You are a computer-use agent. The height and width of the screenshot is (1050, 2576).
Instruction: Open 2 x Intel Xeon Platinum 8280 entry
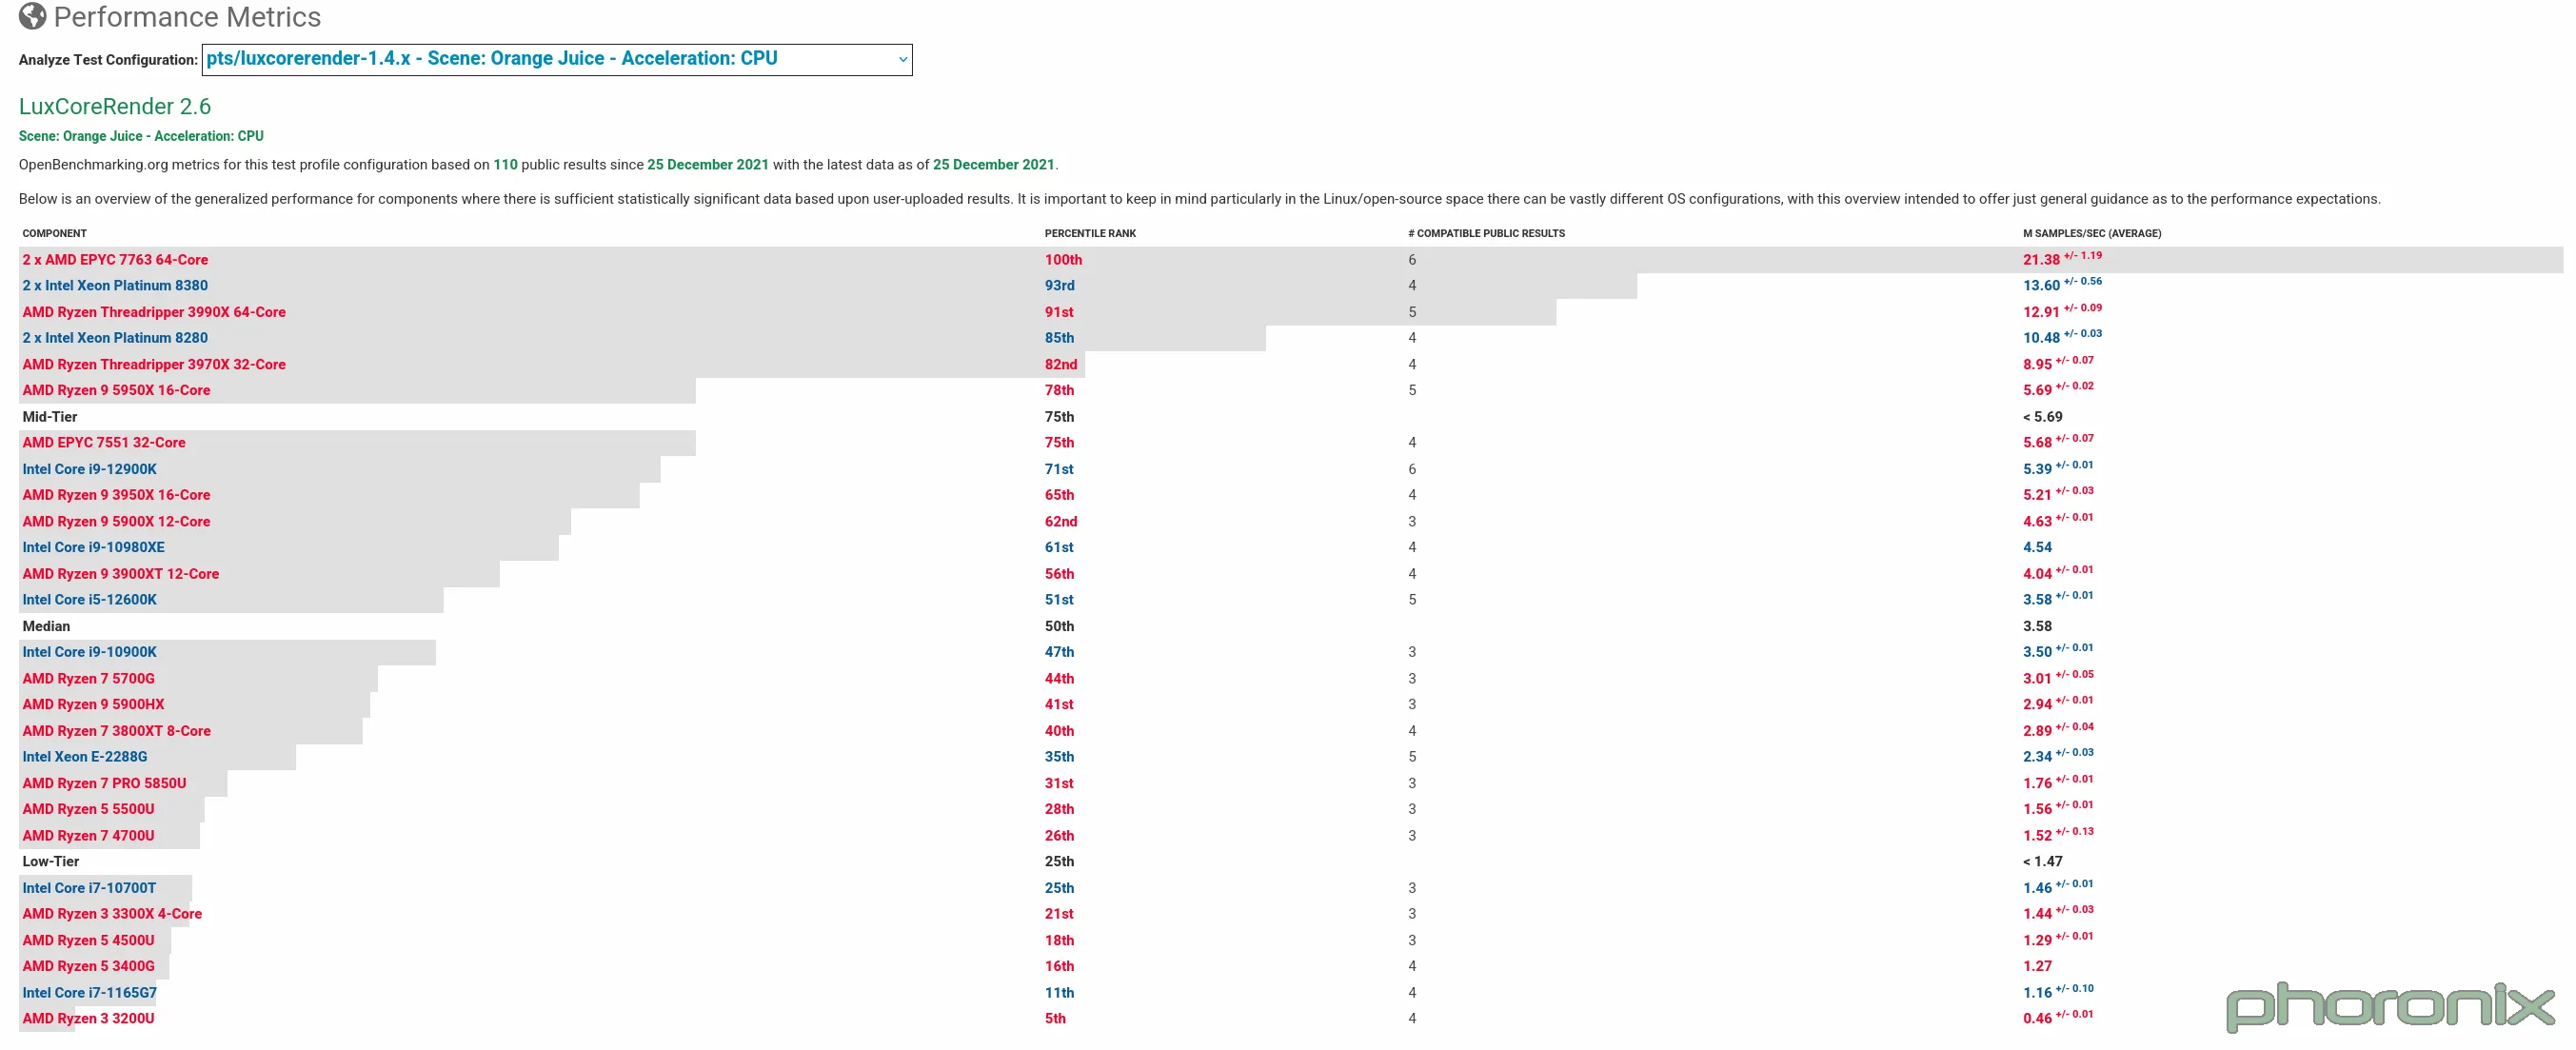click(x=115, y=338)
